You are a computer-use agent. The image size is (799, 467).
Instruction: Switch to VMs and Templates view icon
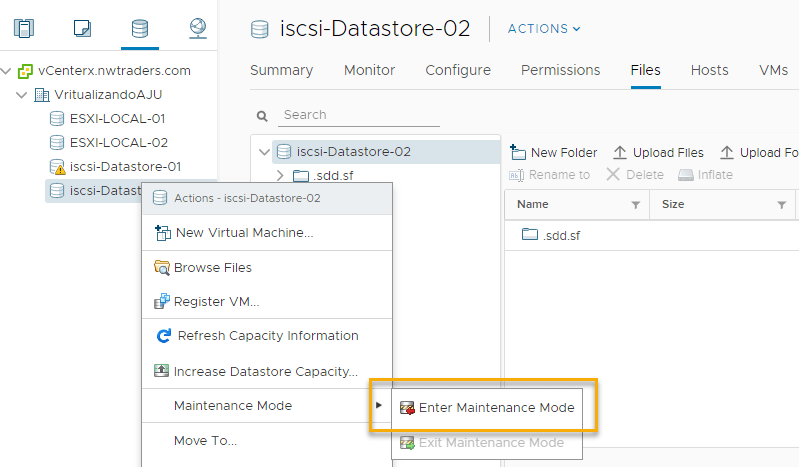click(x=83, y=27)
